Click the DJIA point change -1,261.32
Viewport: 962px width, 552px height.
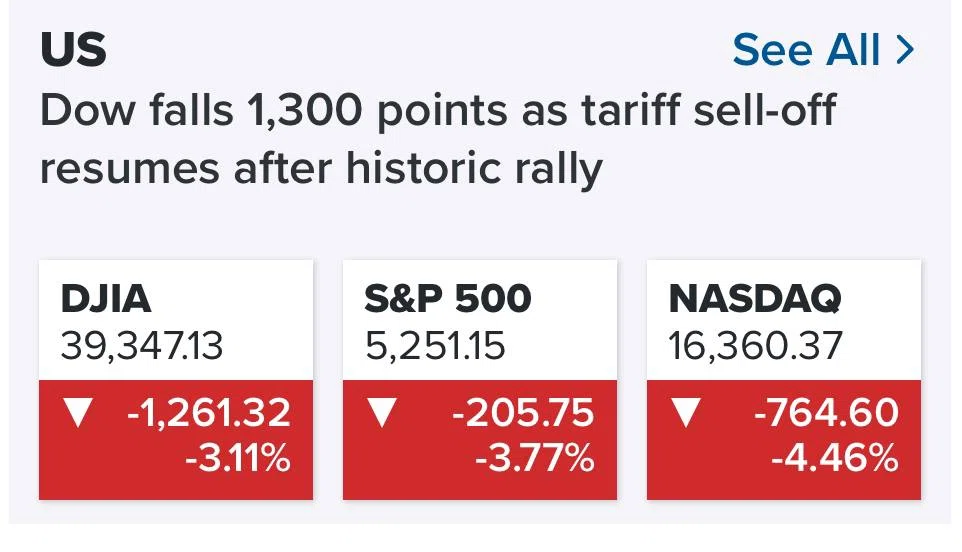(209, 412)
